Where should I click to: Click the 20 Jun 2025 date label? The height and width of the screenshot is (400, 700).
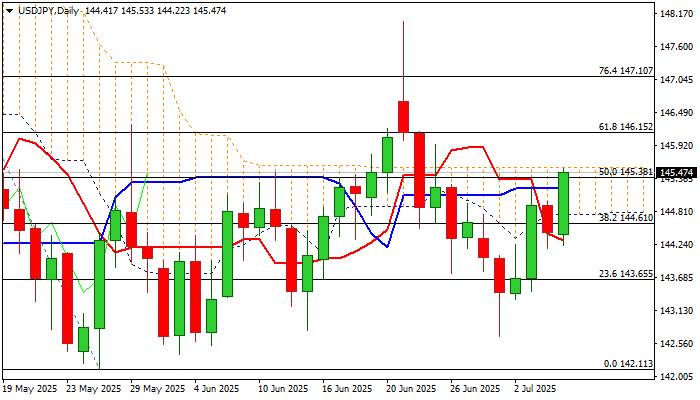(411, 389)
